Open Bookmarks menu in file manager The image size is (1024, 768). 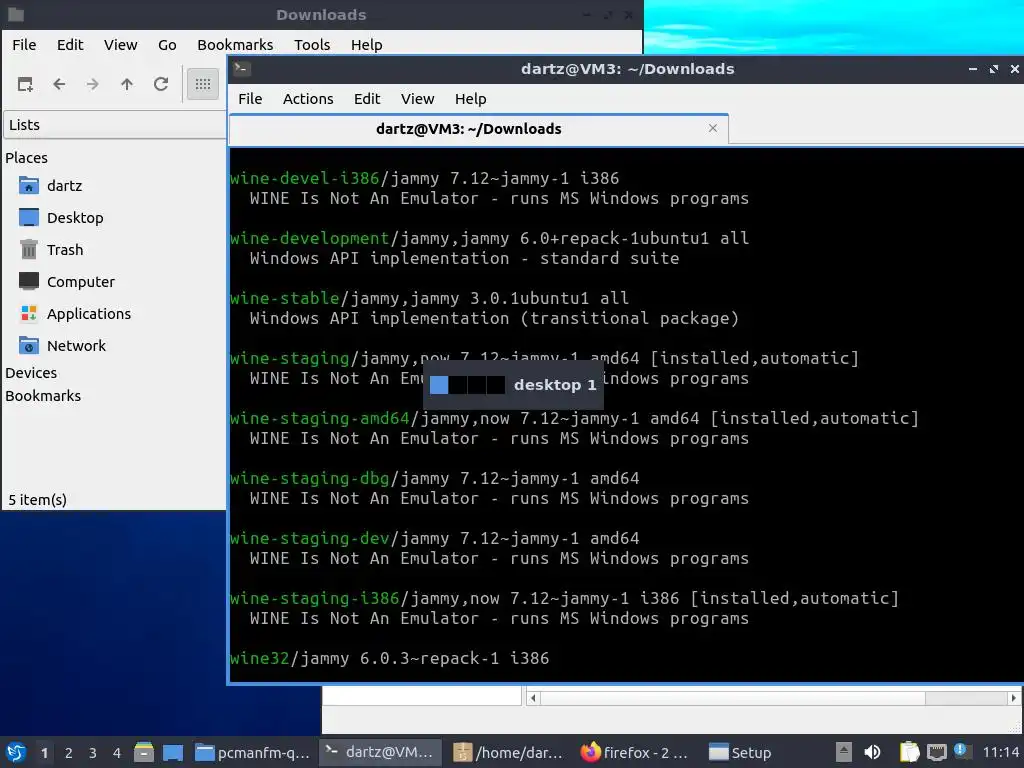[235, 45]
